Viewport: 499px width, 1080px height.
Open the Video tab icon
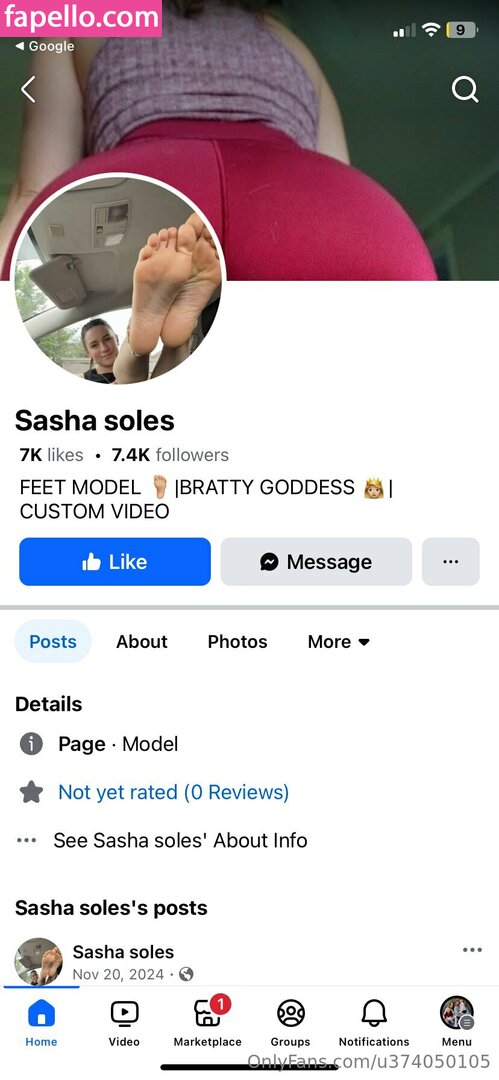pyautogui.click(x=124, y=1012)
